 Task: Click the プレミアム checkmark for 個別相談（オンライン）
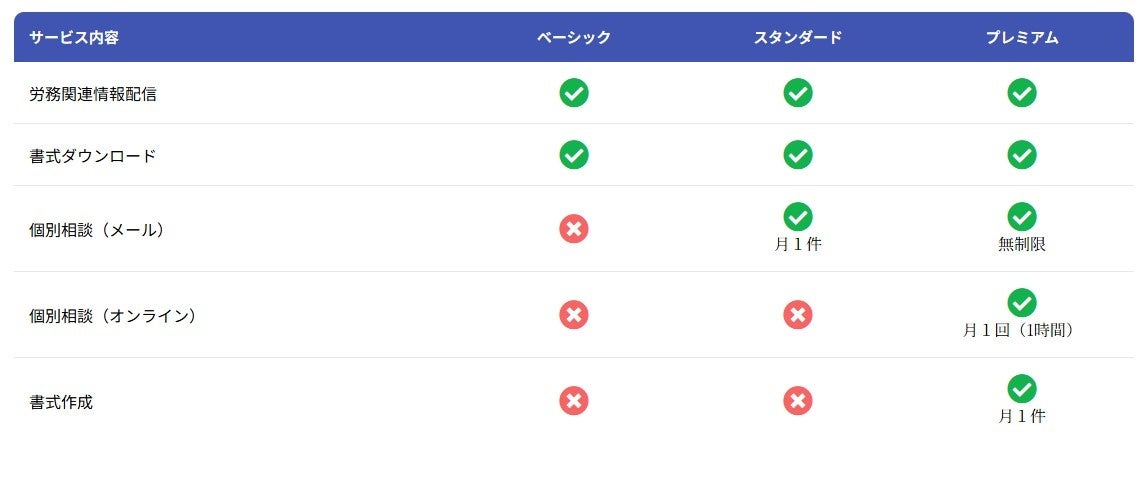point(1021,302)
